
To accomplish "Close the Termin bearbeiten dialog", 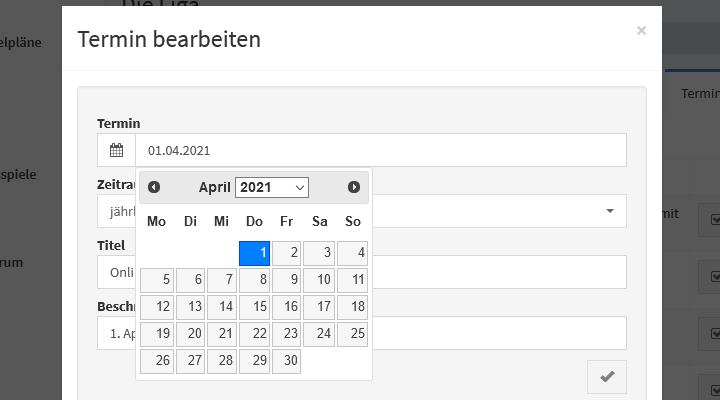I will point(641,31).
